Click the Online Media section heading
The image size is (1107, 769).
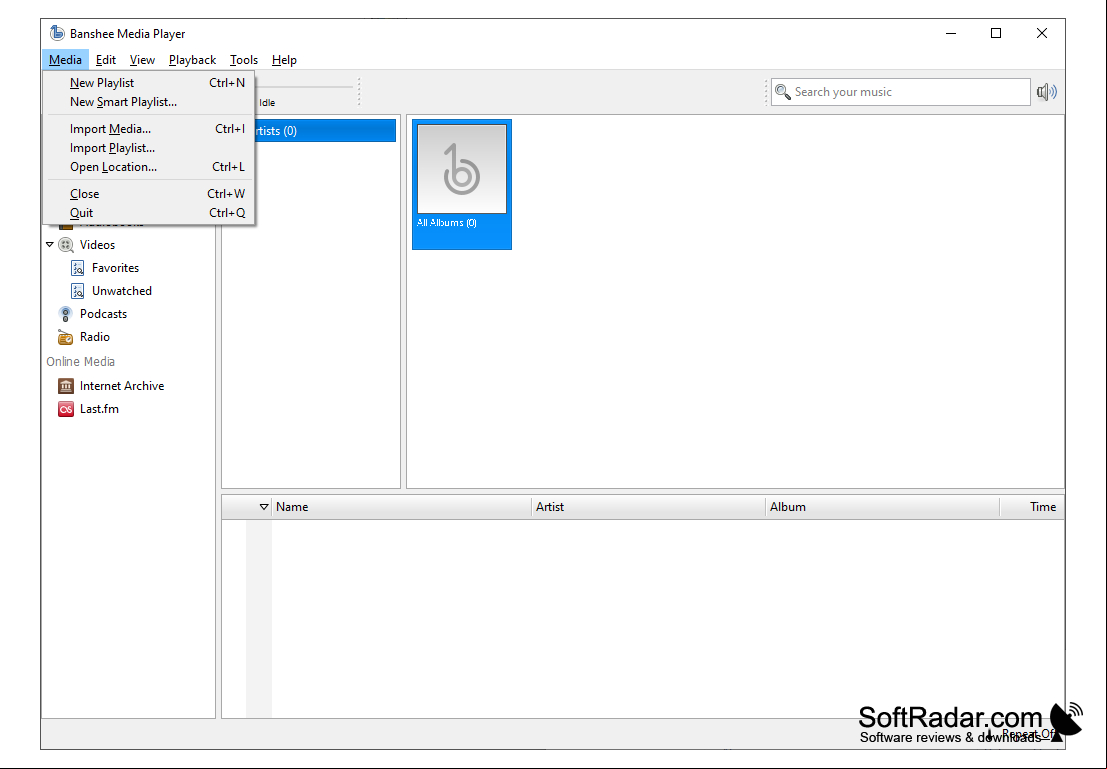[80, 362]
